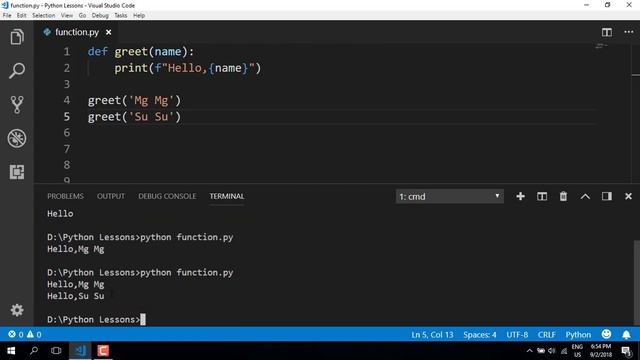Click UTF-8 encoding in status bar
Viewport: 640px width, 360px height.
click(517, 335)
